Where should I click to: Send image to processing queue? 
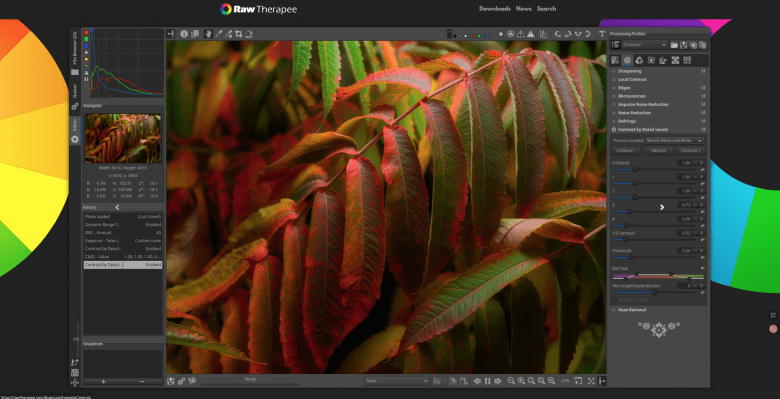[x=182, y=381]
